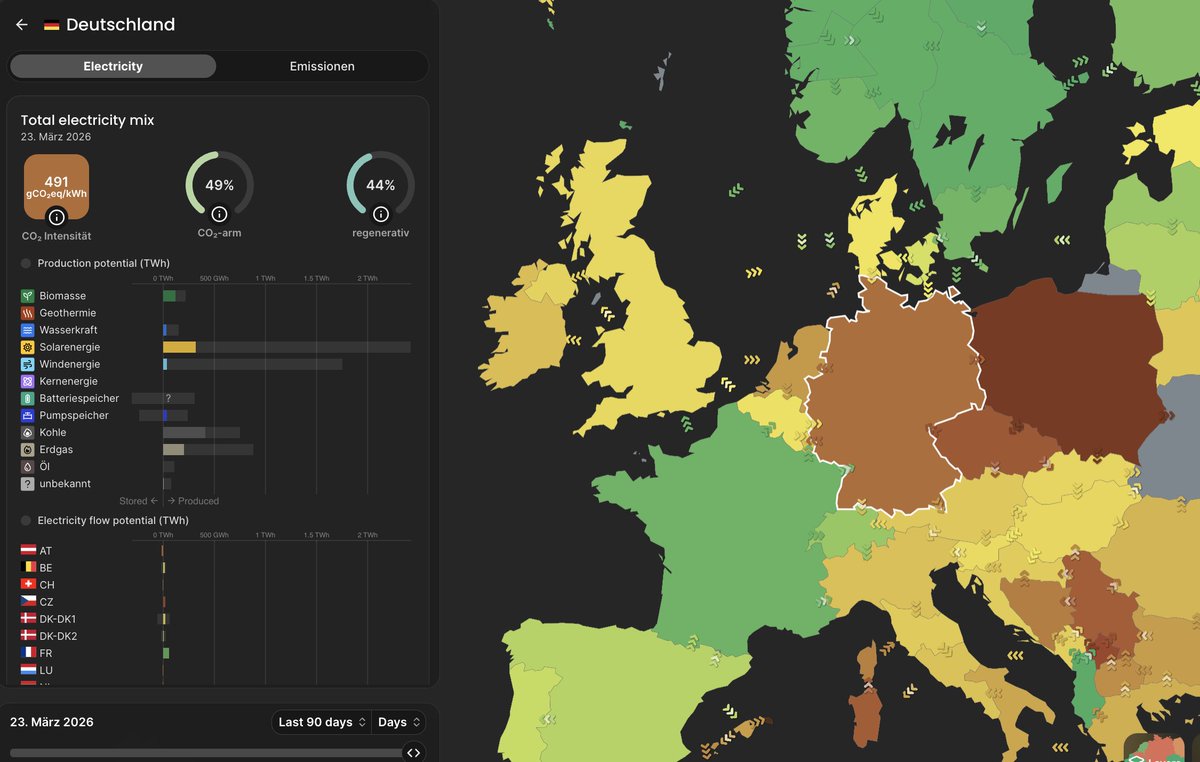This screenshot has width=1200, height=762.
Task: Click the Luxembourg flag icon for LU
Action: 28,670
